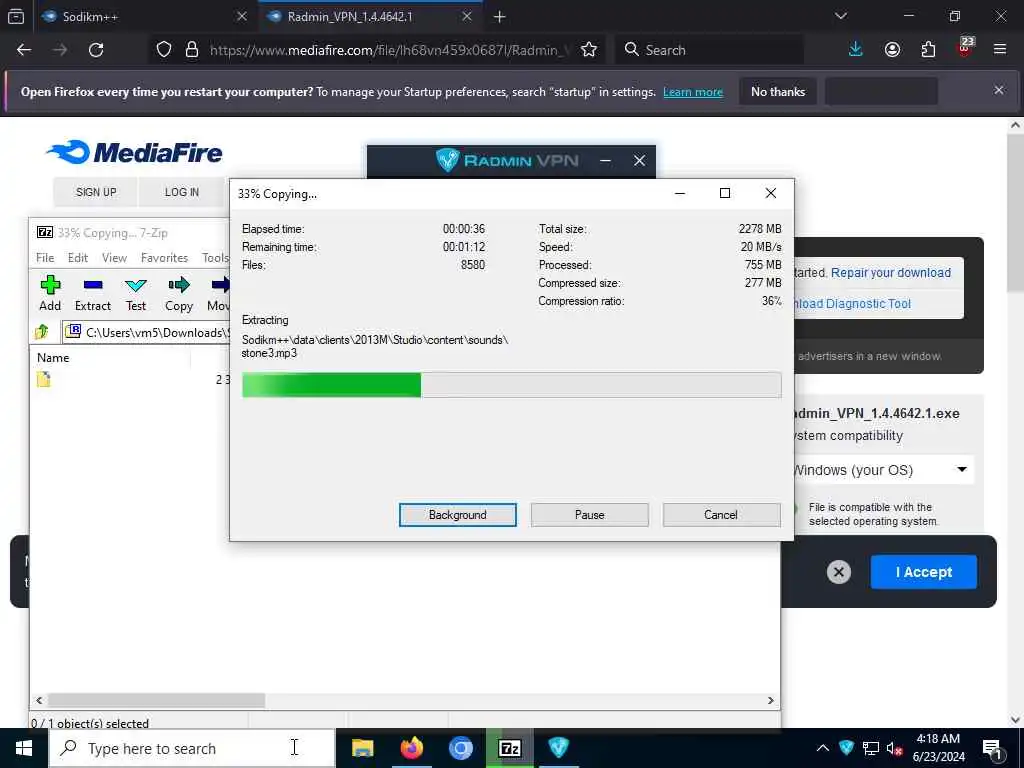Show hidden system tray icons
1024x768 pixels.
pyautogui.click(x=823, y=748)
